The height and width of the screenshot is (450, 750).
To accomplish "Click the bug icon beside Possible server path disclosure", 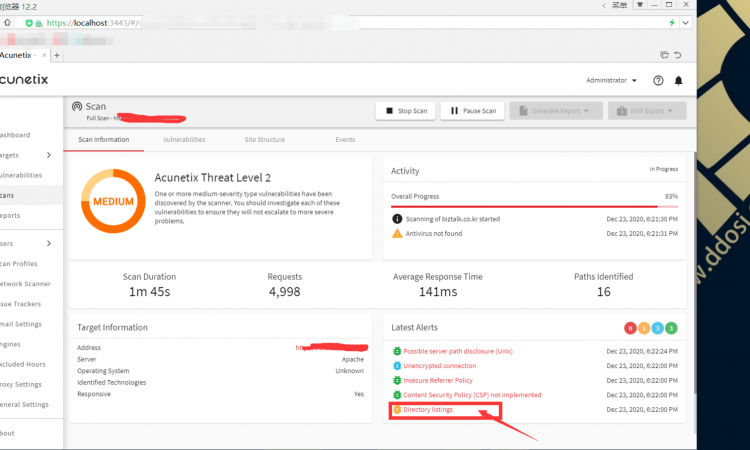I will click(x=397, y=351).
